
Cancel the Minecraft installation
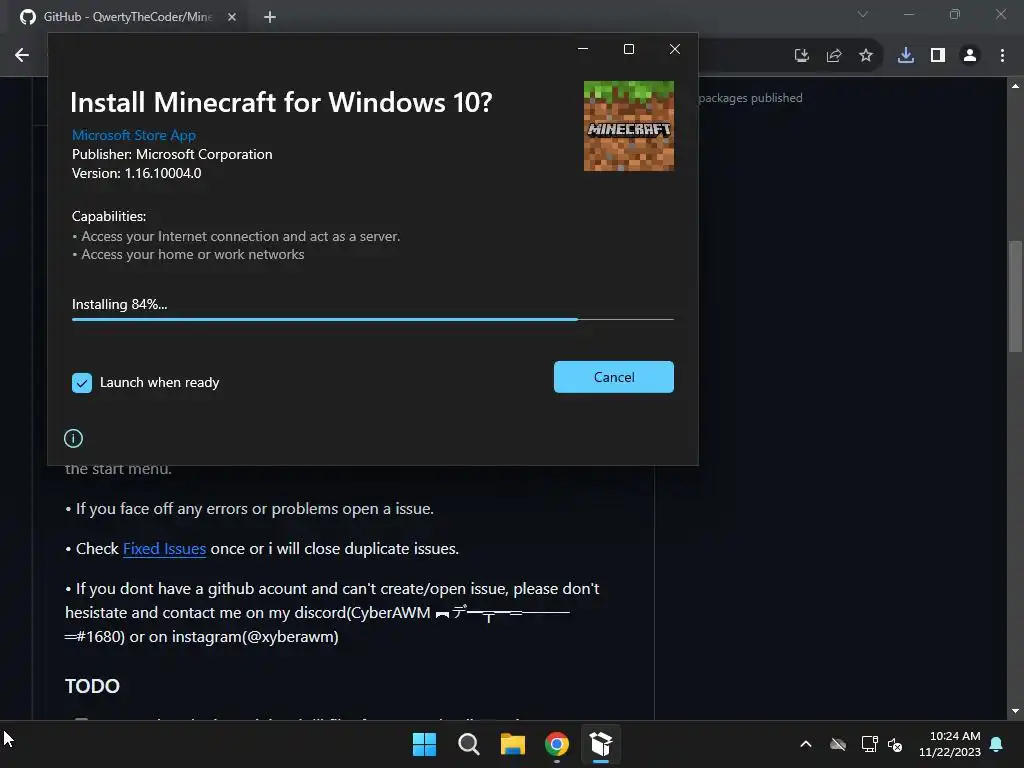pos(613,377)
